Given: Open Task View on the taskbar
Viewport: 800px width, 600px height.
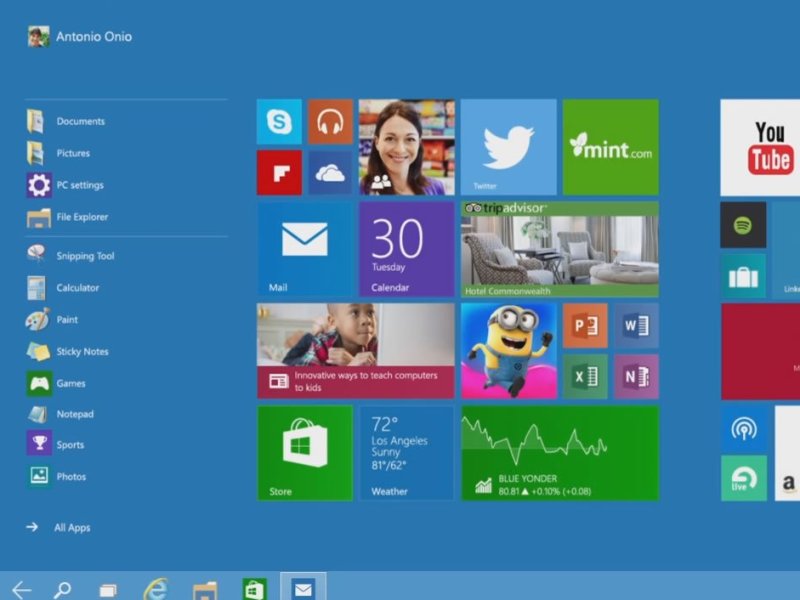Looking at the screenshot, I should [108, 590].
